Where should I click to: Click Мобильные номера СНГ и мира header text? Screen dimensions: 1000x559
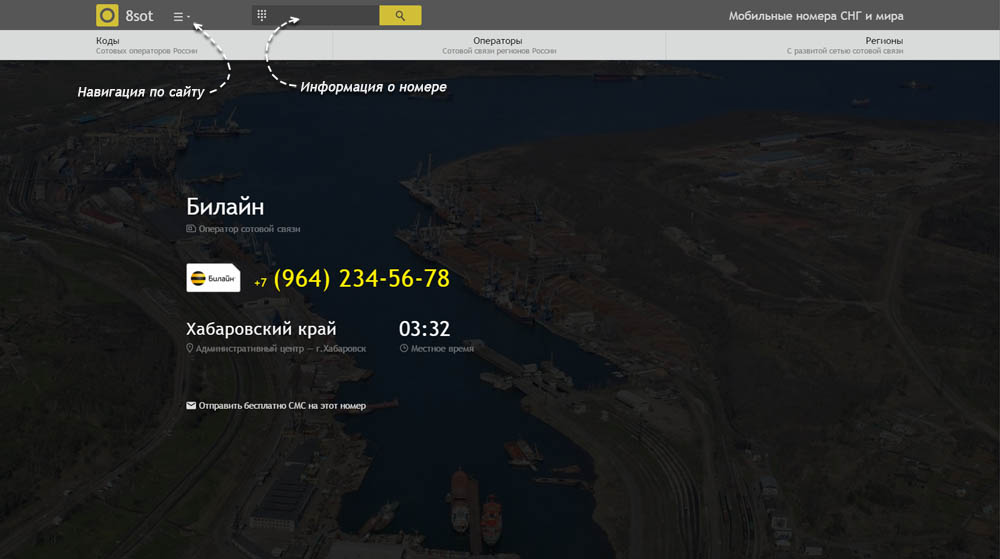click(816, 16)
